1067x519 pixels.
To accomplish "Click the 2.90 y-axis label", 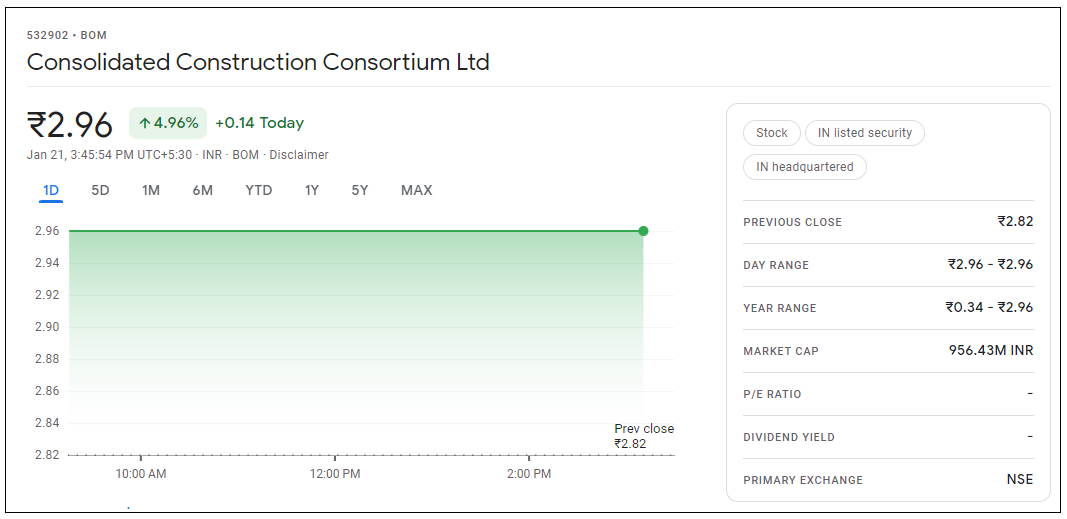I will point(47,327).
